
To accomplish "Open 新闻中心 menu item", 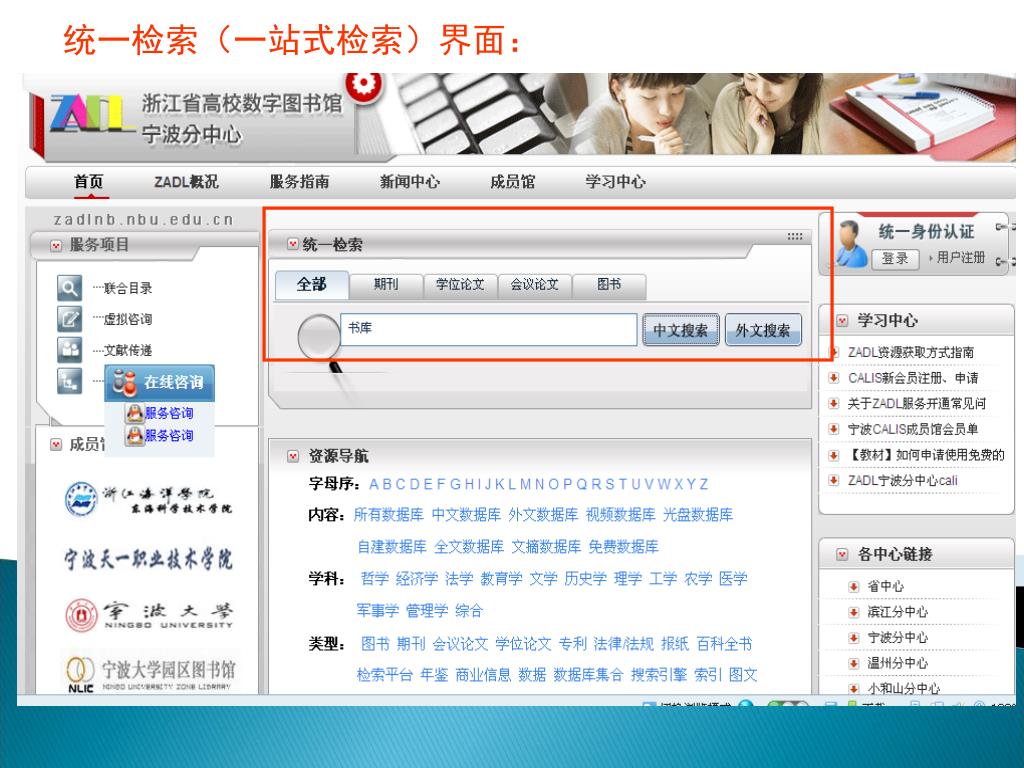I will (x=409, y=182).
